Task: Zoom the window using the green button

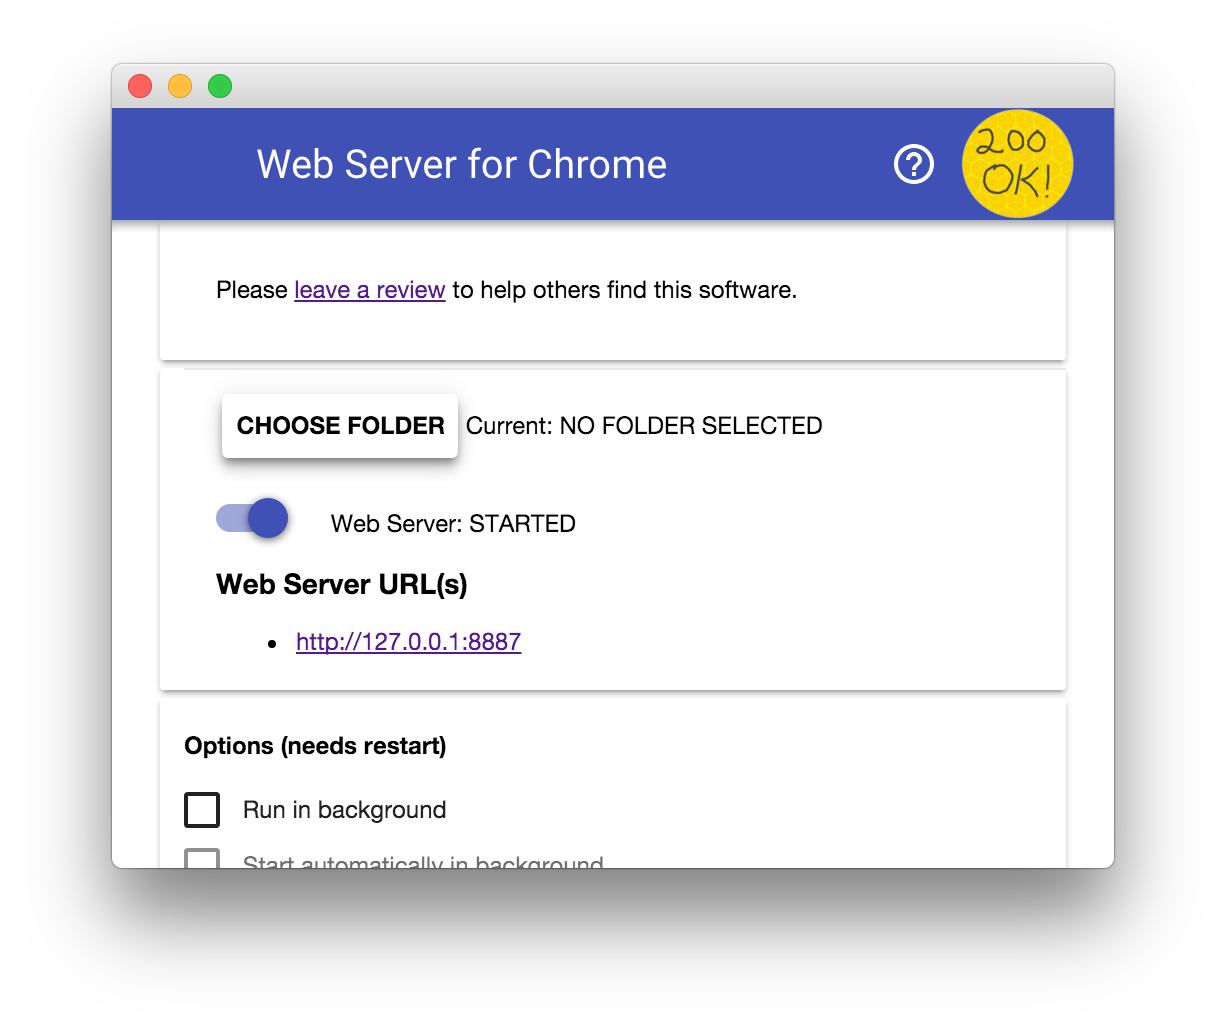Action: pos(219,86)
